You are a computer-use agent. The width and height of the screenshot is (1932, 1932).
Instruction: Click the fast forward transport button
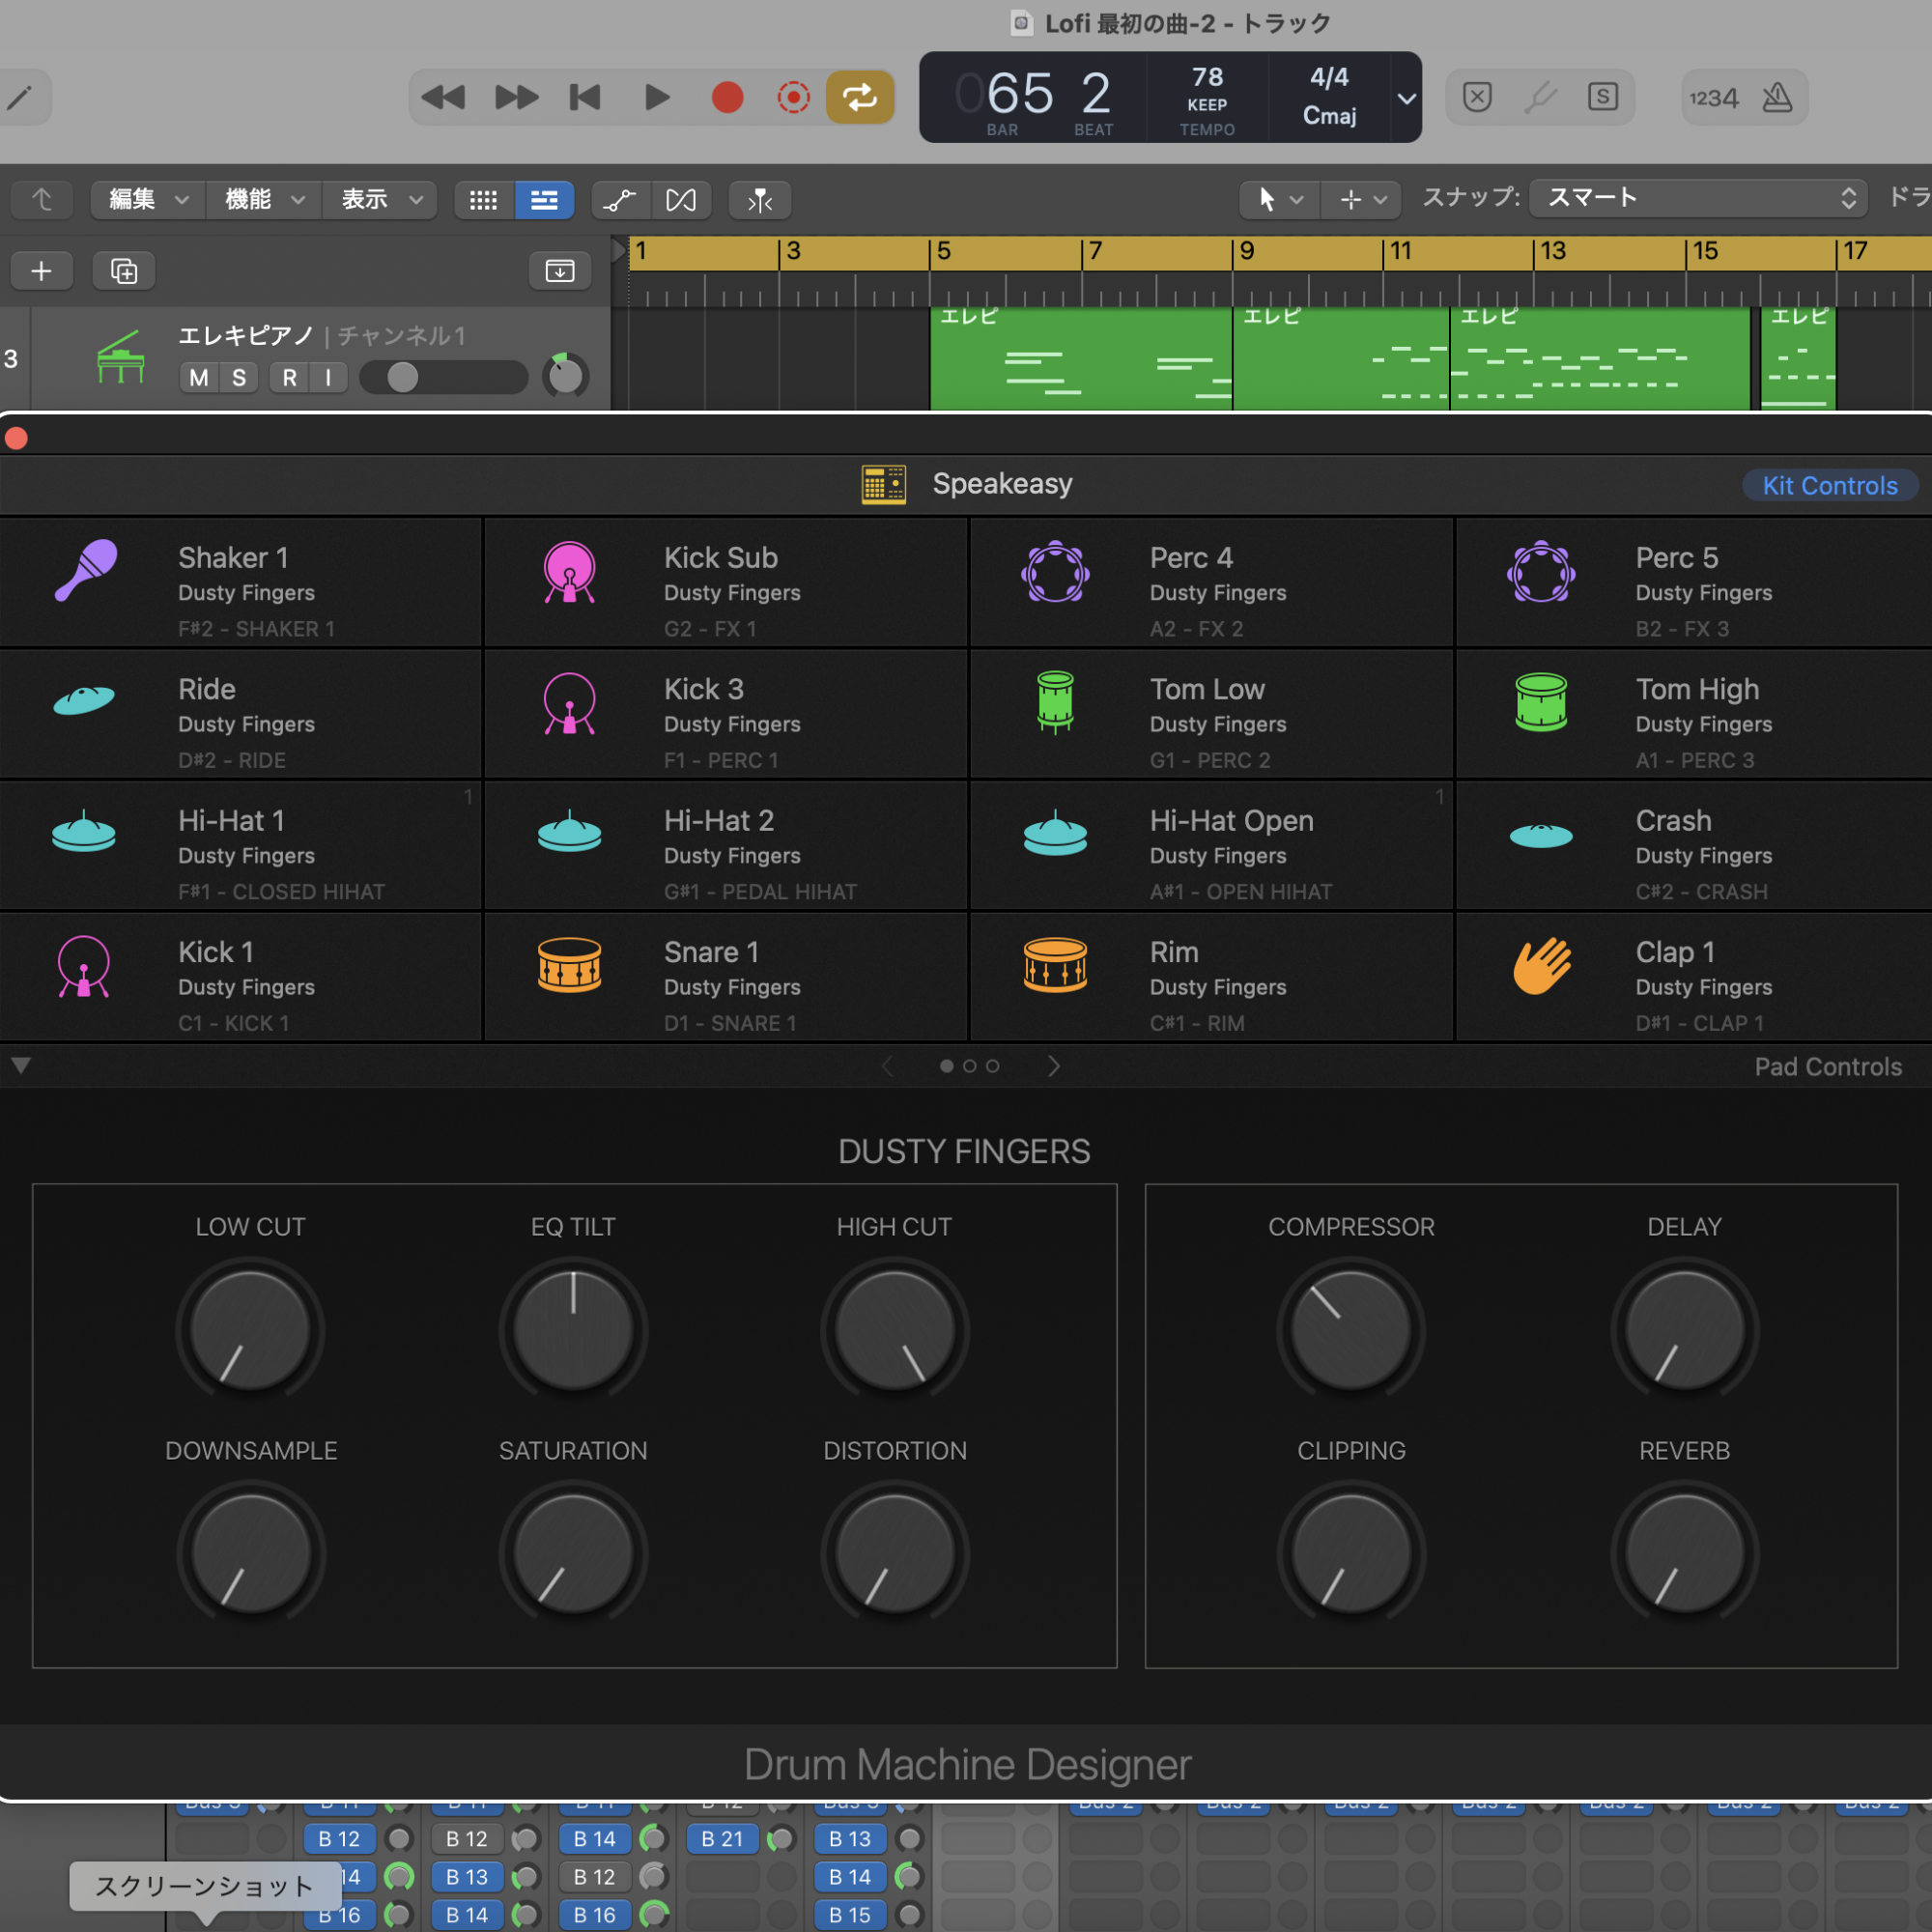516,97
